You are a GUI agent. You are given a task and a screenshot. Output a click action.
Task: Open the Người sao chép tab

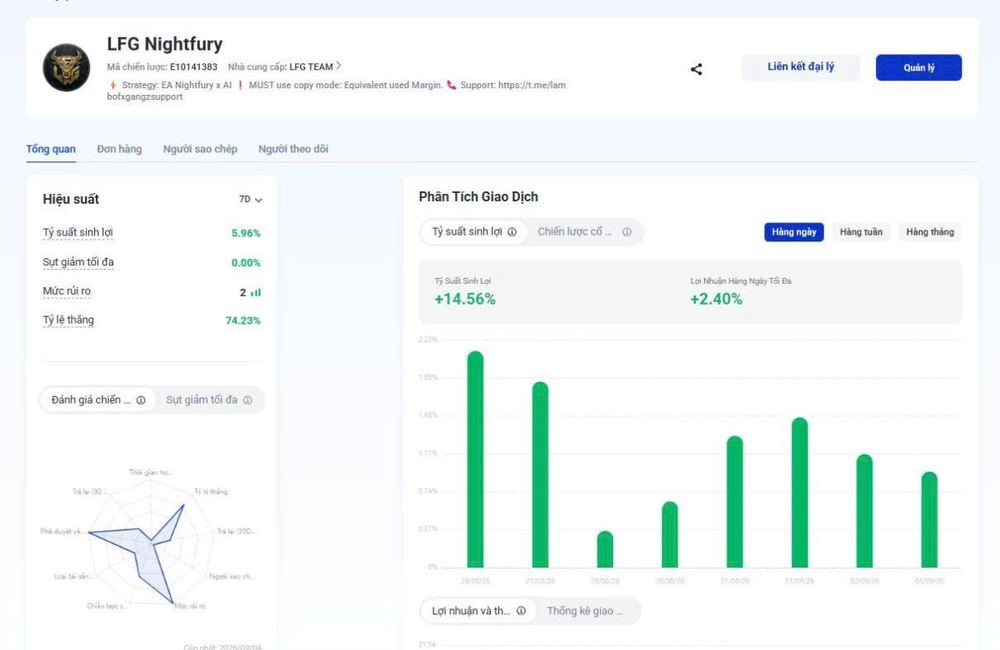[200, 149]
